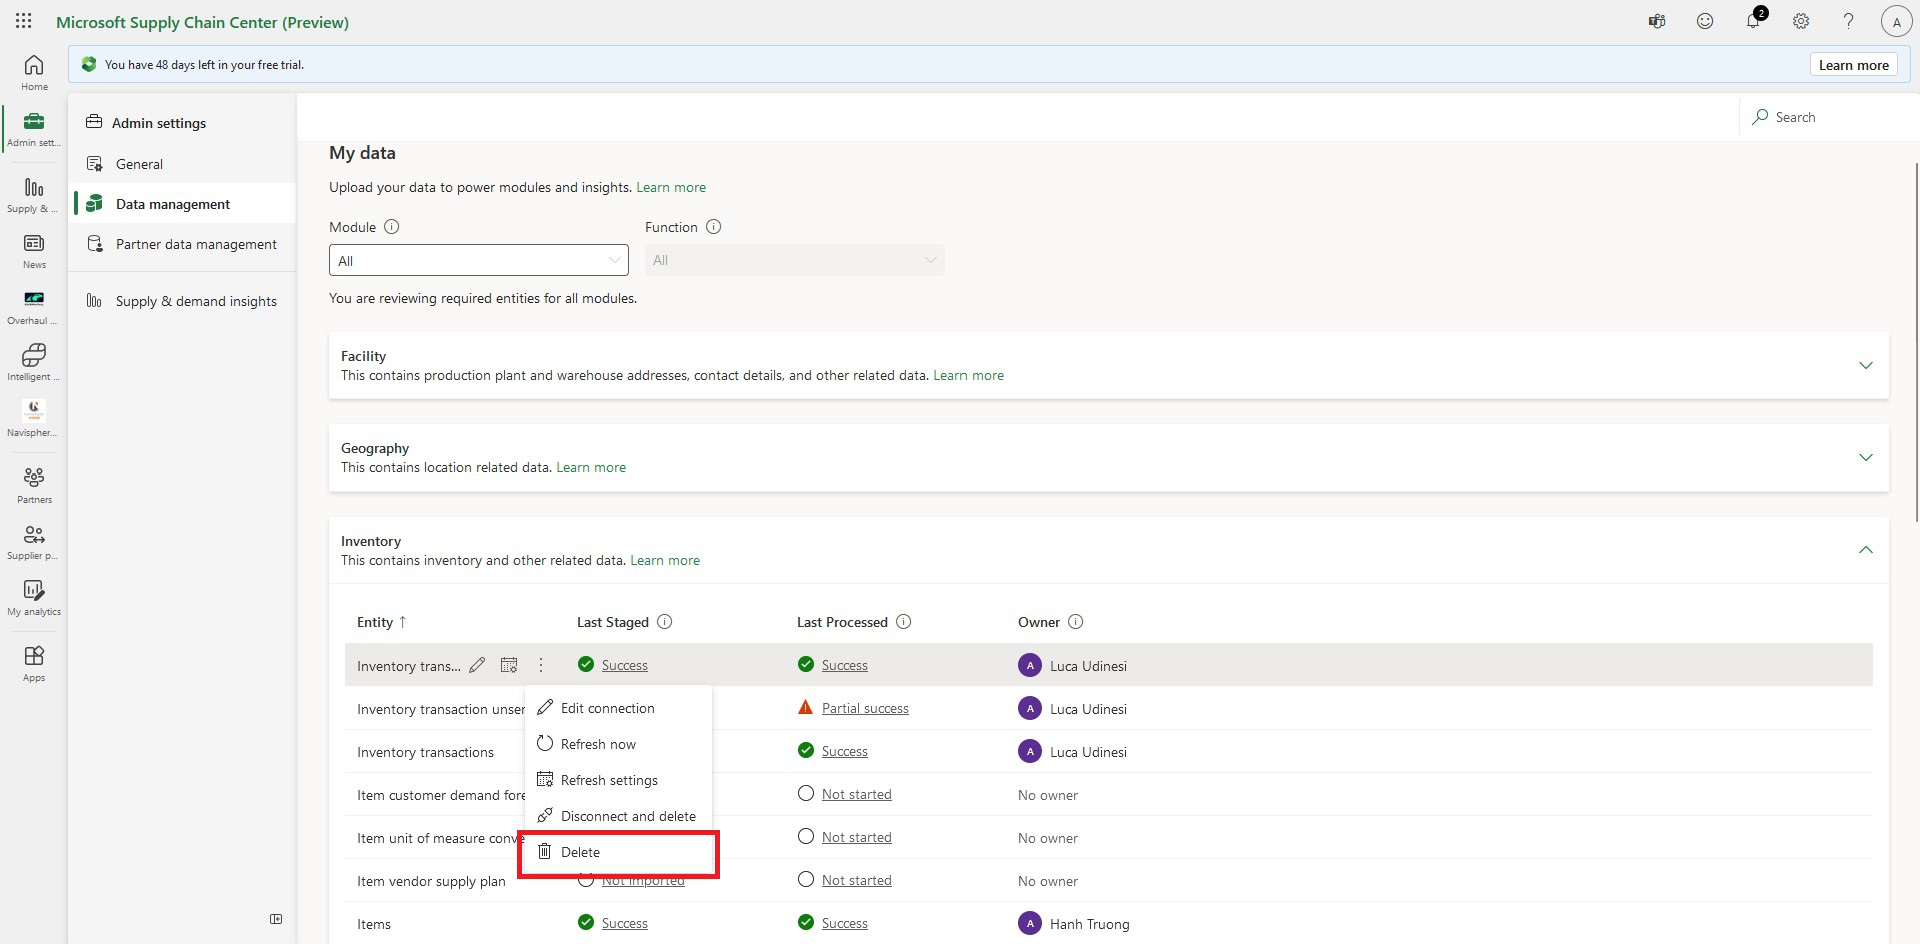Select Edit connection from context menu
The image size is (1920, 944).
click(x=618, y=708)
